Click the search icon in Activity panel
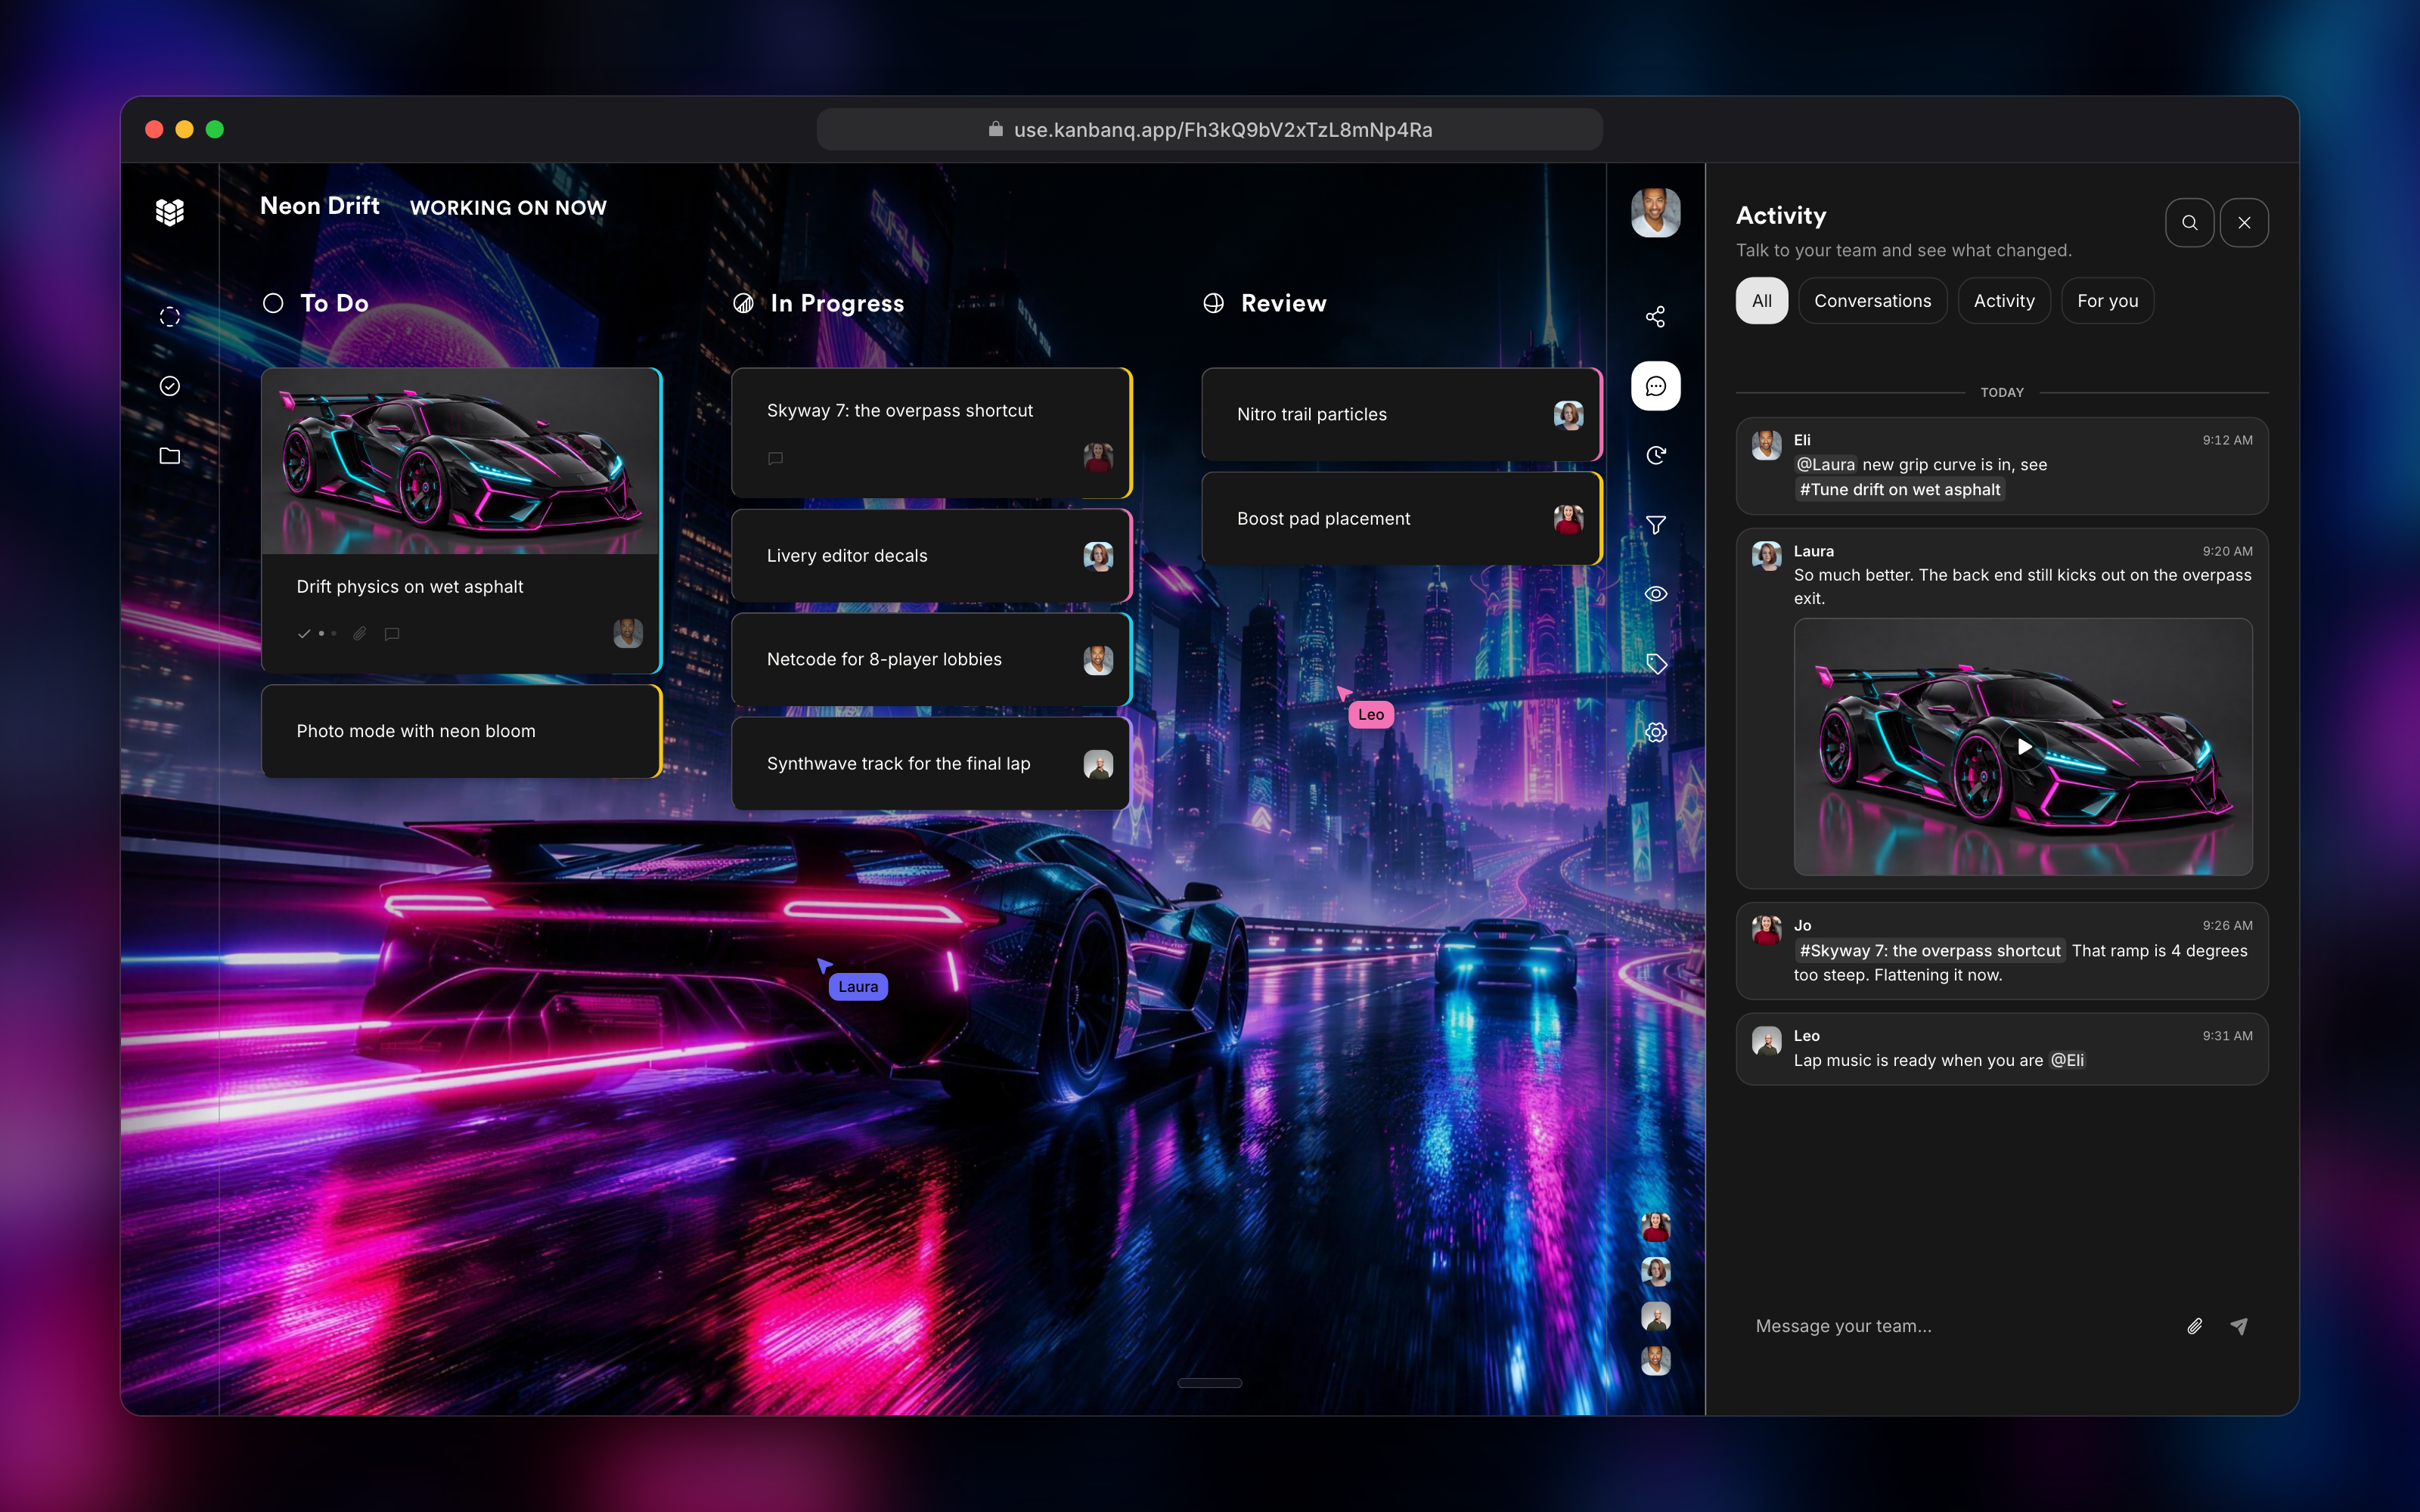Viewport: 2420px width, 1512px height. (x=2190, y=222)
